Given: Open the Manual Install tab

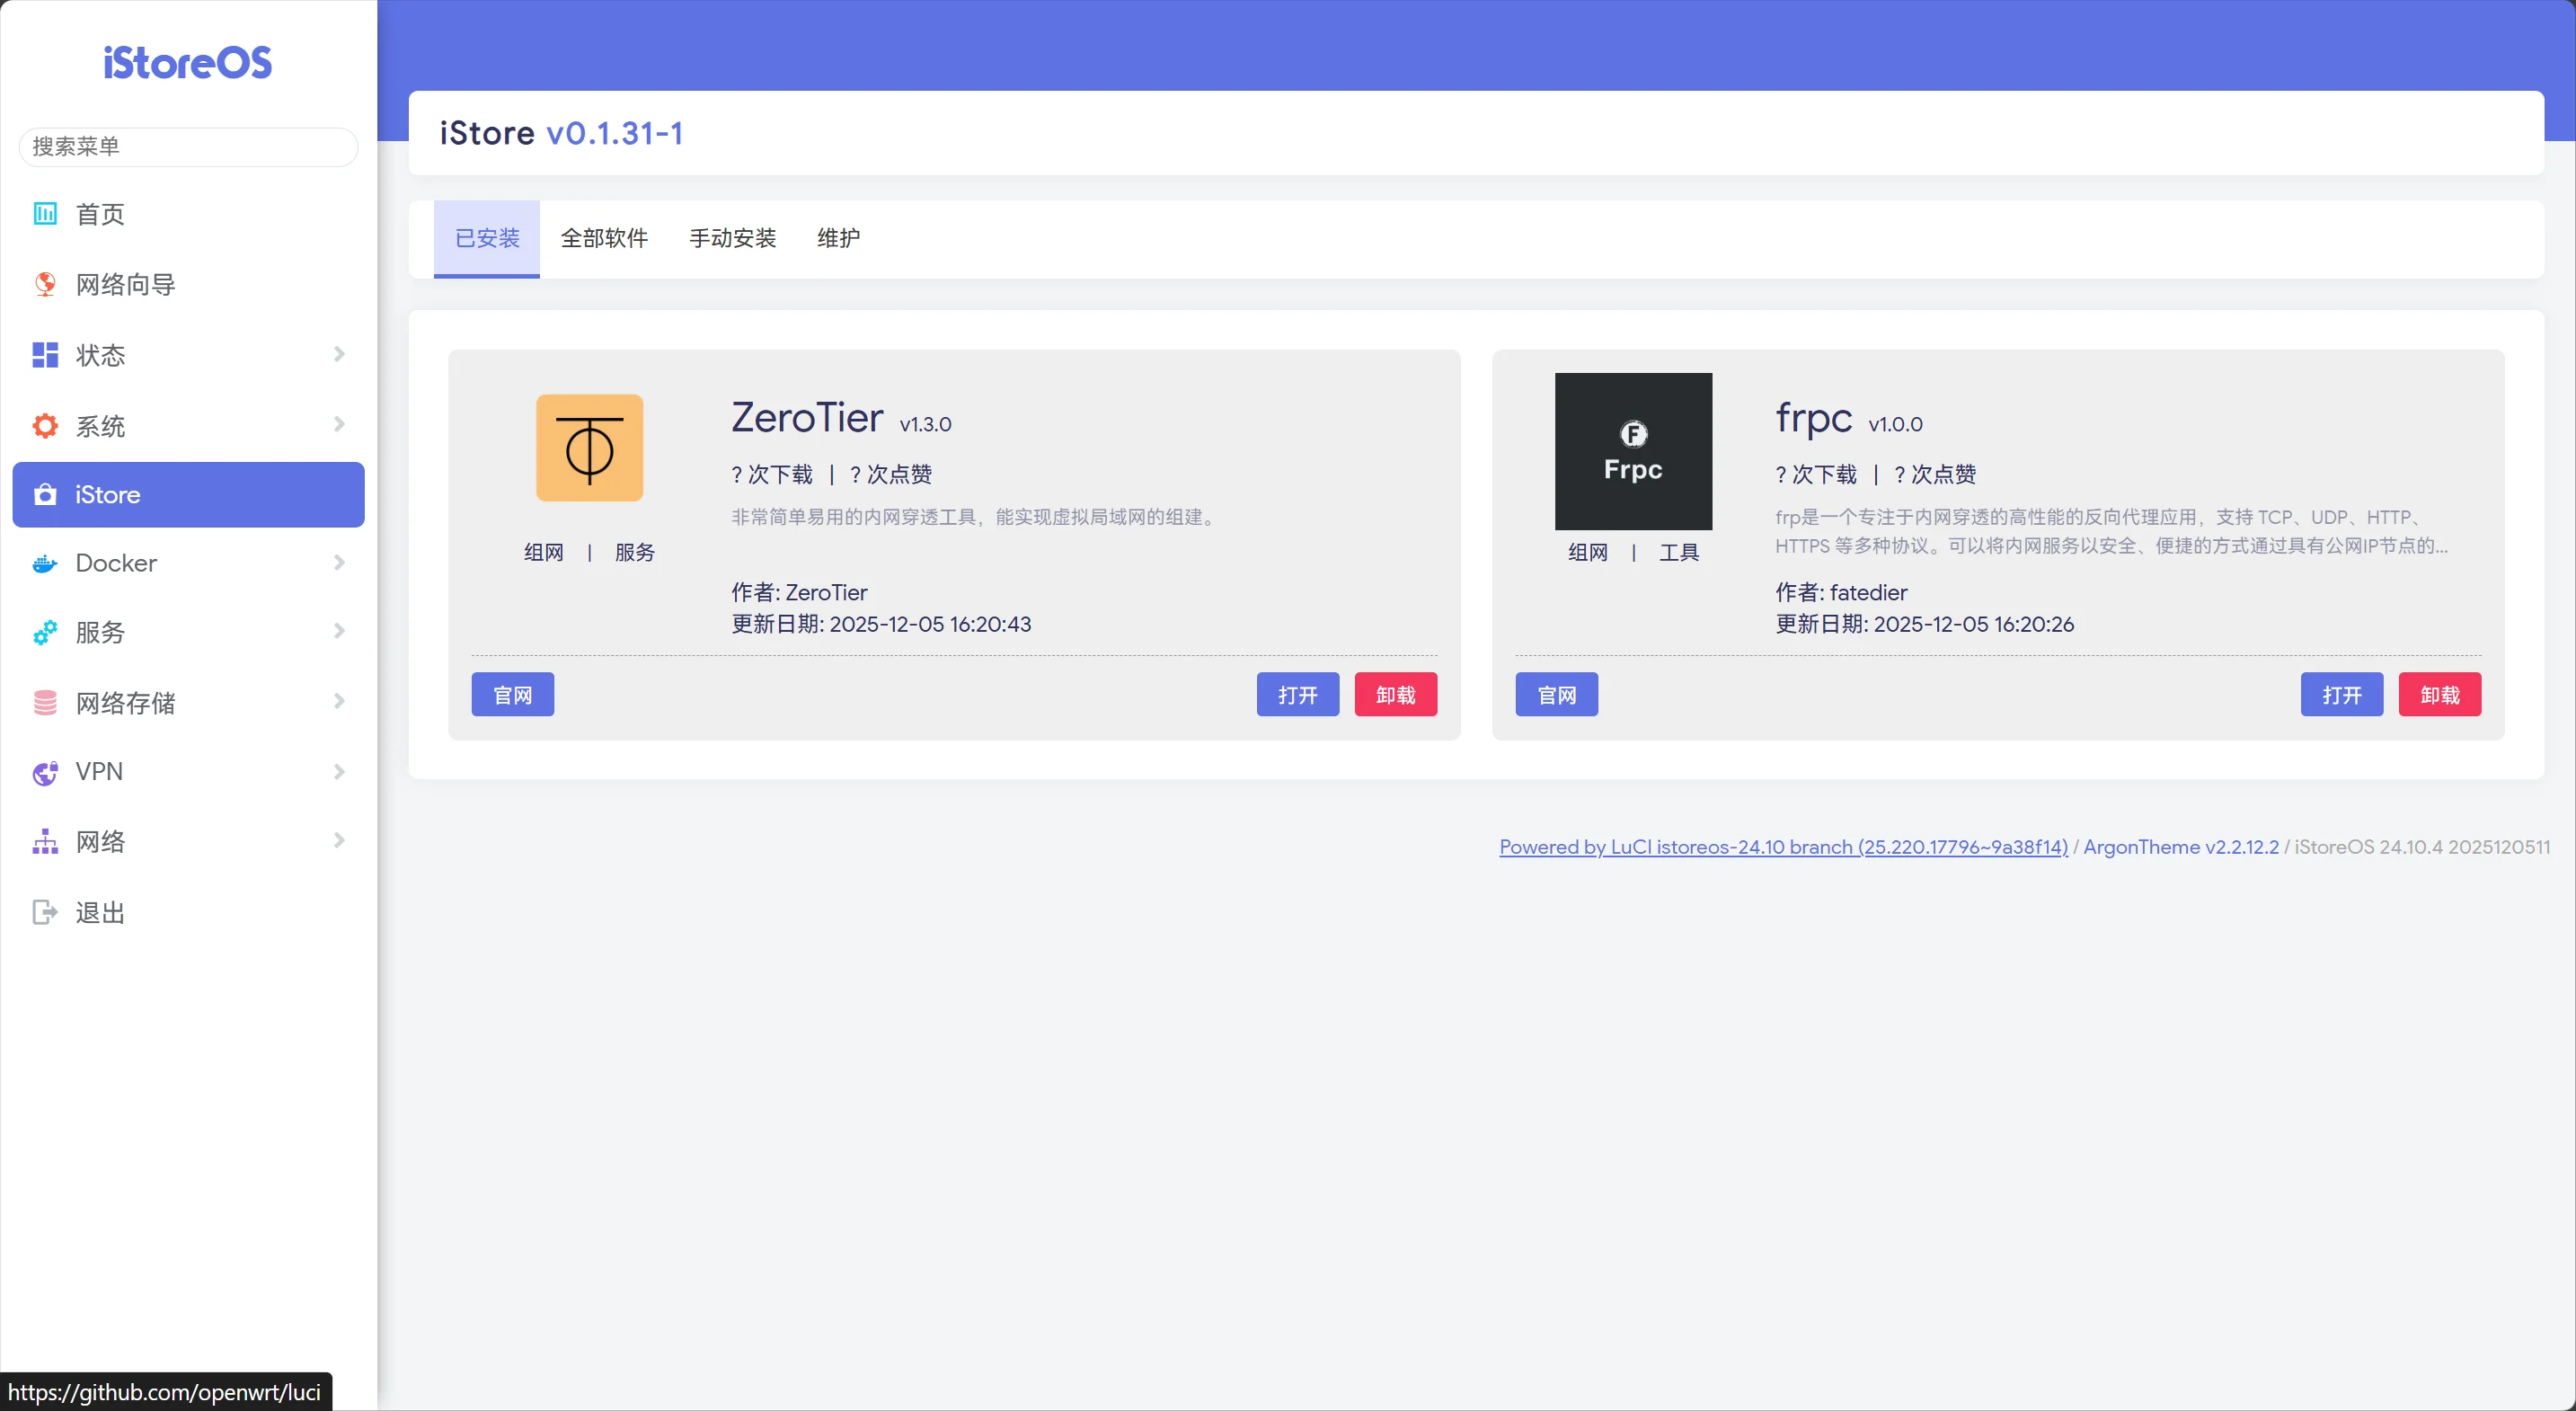Looking at the screenshot, I should coord(732,238).
